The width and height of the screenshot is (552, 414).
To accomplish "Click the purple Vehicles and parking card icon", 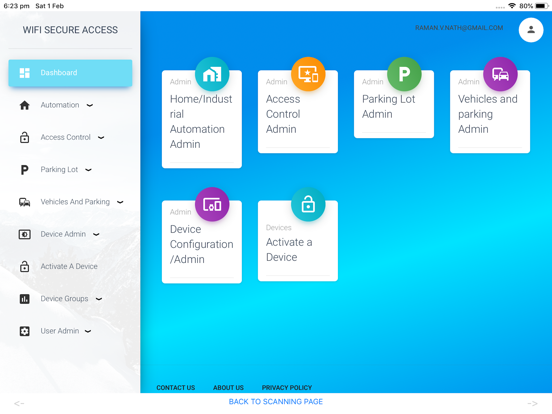I will pyautogui.click(x=500, y=74).
